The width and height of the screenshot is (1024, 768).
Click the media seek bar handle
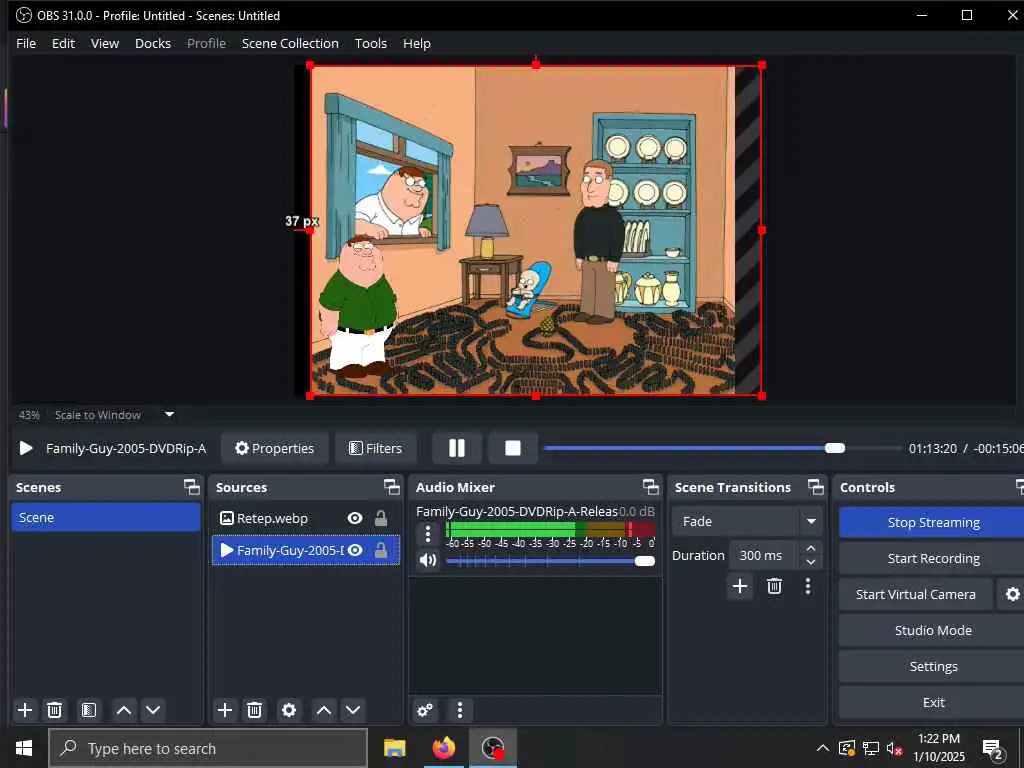[835, 448]
